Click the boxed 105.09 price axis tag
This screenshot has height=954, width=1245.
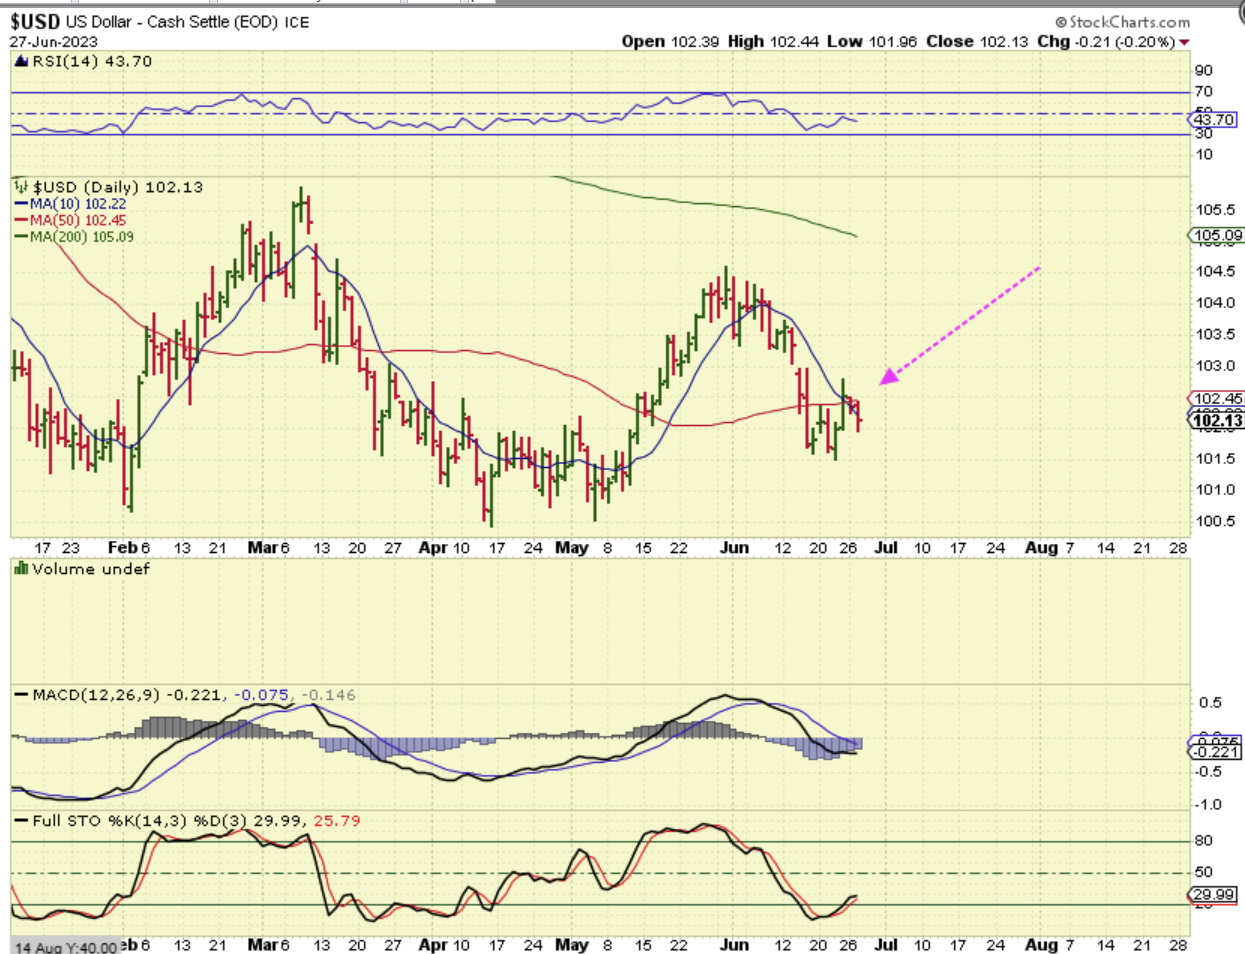tap(1218, 236)
